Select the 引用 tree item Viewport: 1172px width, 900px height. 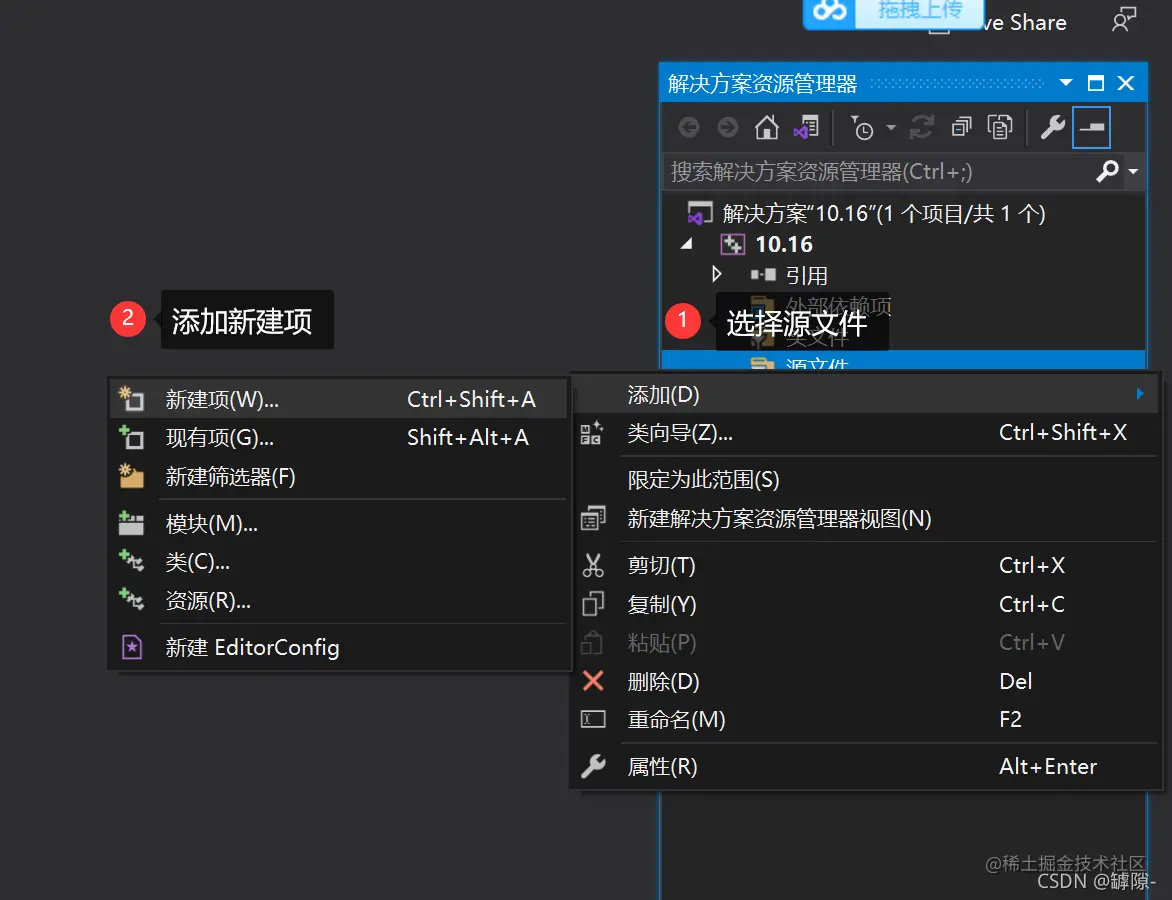[806, 275]
